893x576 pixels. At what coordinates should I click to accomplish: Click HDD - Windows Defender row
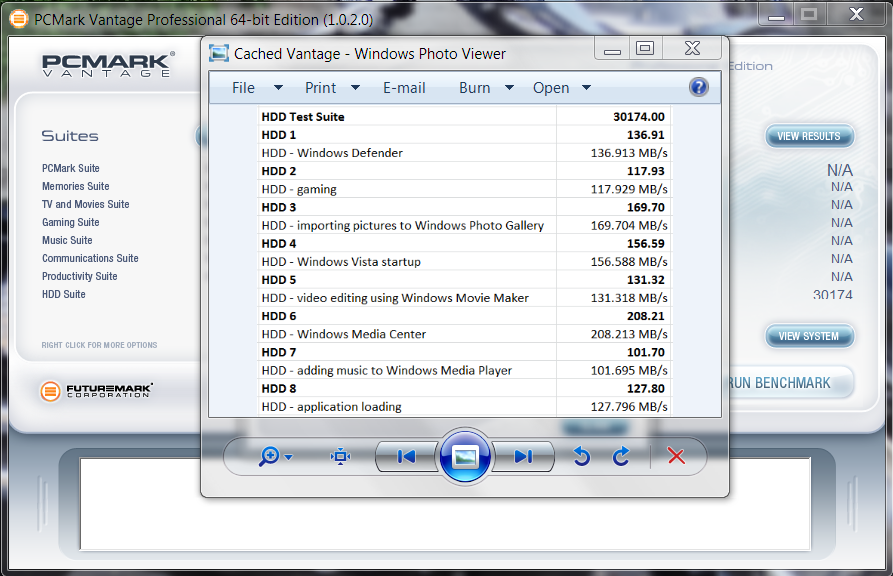click(x=465, y=153)
